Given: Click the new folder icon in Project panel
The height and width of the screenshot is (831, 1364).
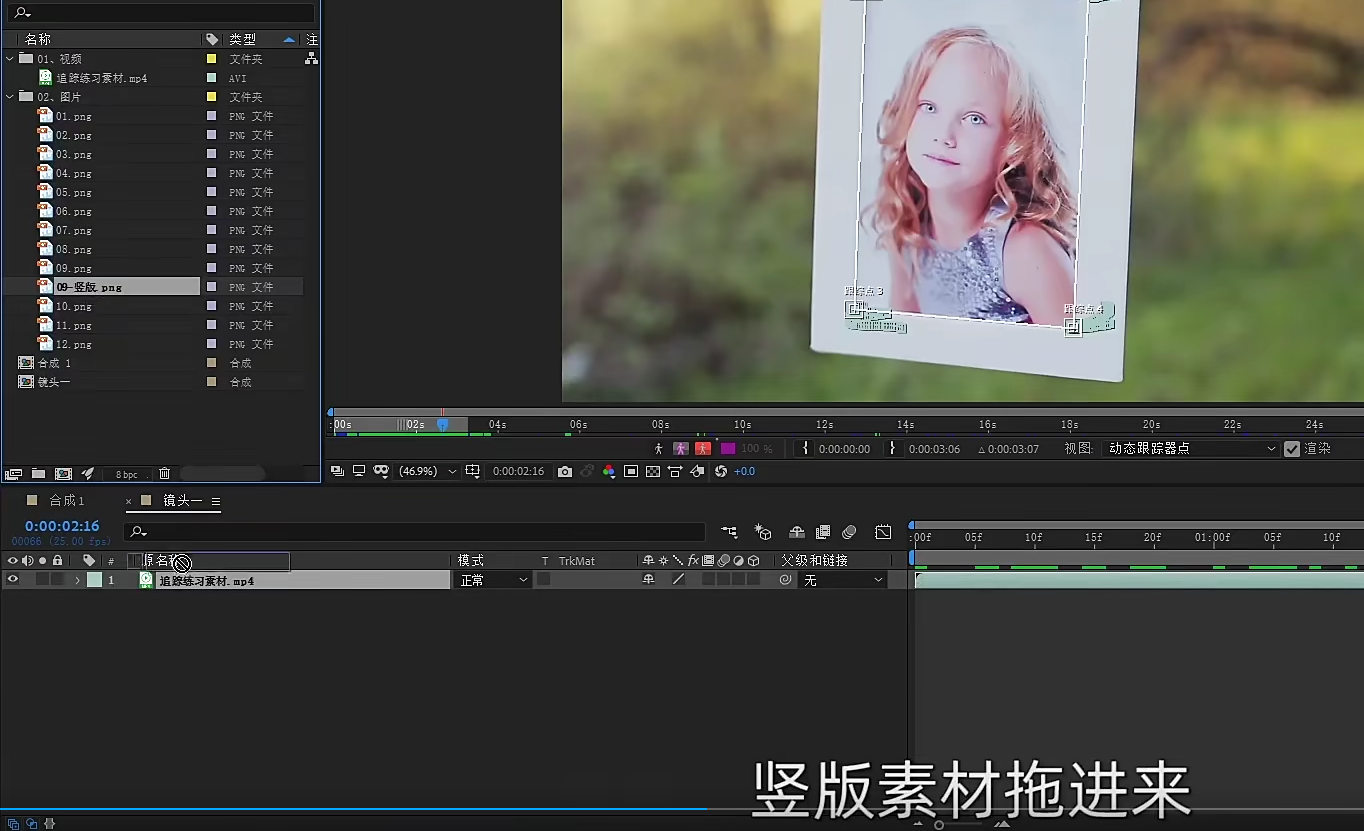Looking at the screenshot, I should pos(38,474).
